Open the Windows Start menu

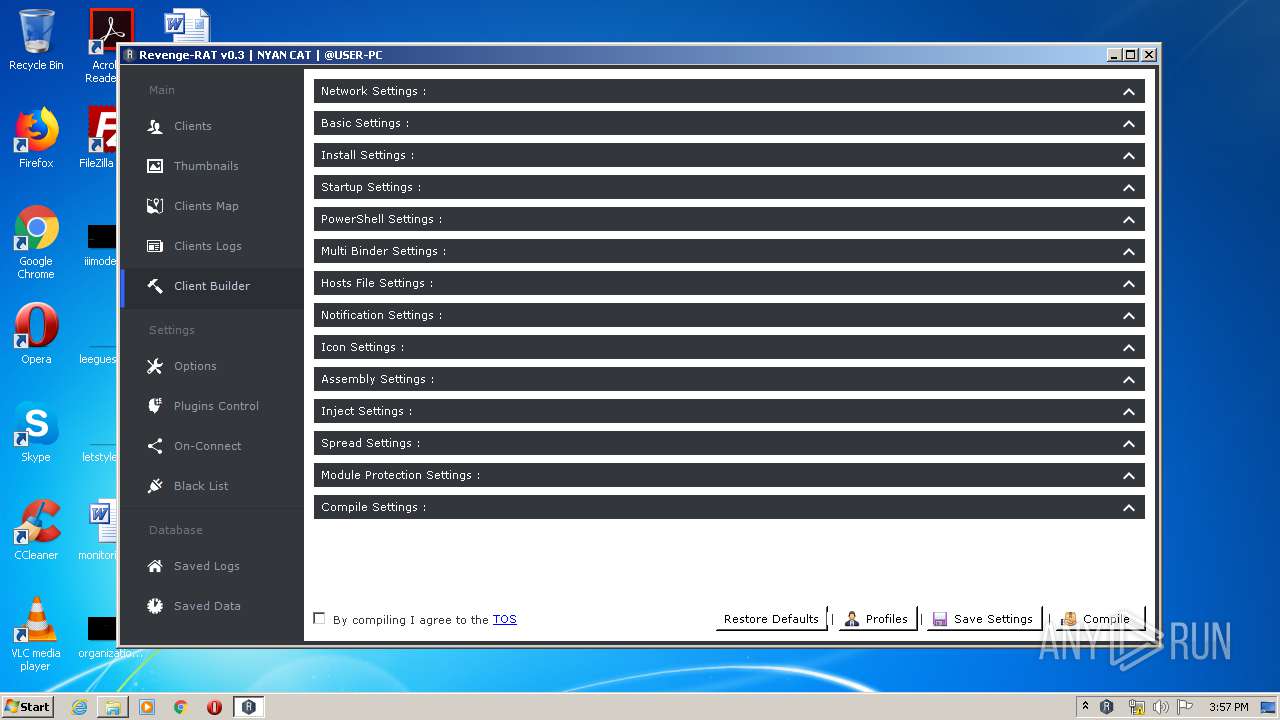27,706
